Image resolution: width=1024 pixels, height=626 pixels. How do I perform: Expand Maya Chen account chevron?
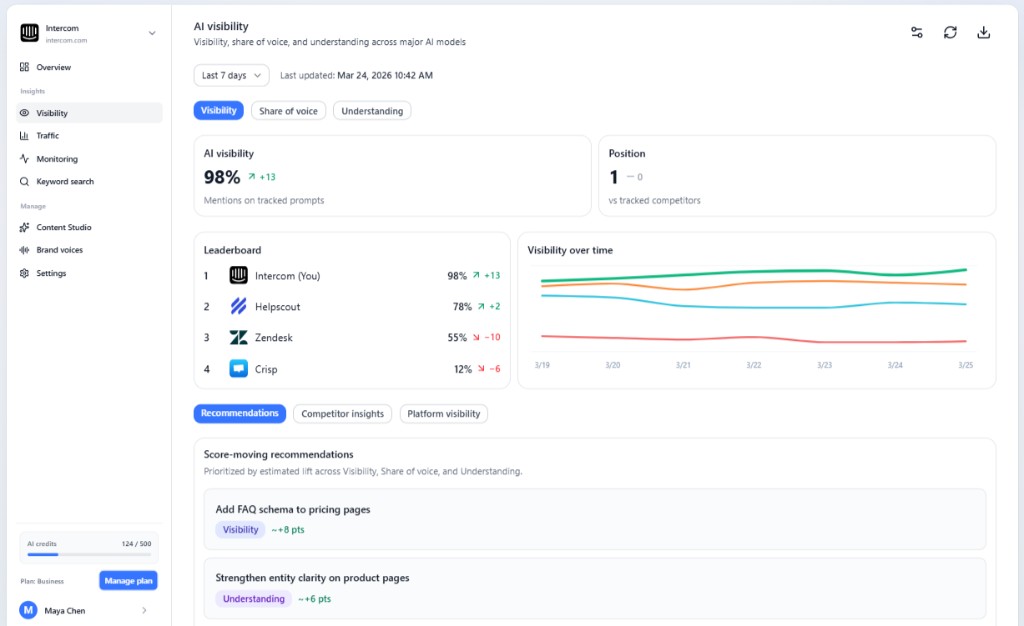tap(144, 610)
